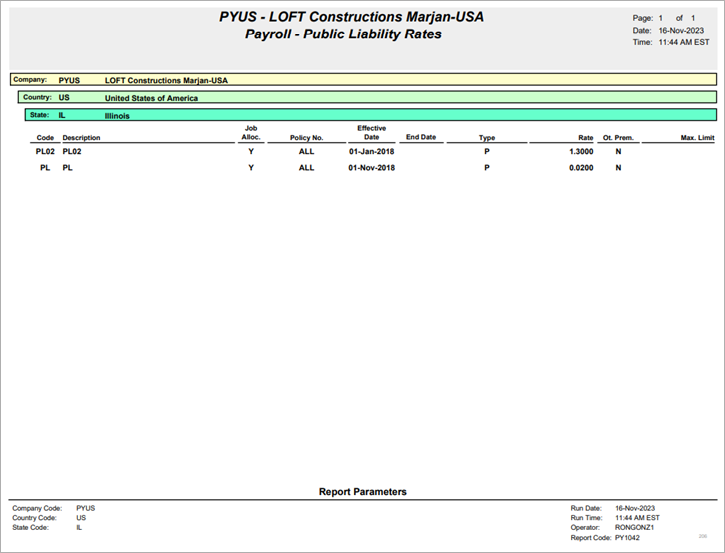Click the 'Report Parameters' heading

click(x=362, y=492)
